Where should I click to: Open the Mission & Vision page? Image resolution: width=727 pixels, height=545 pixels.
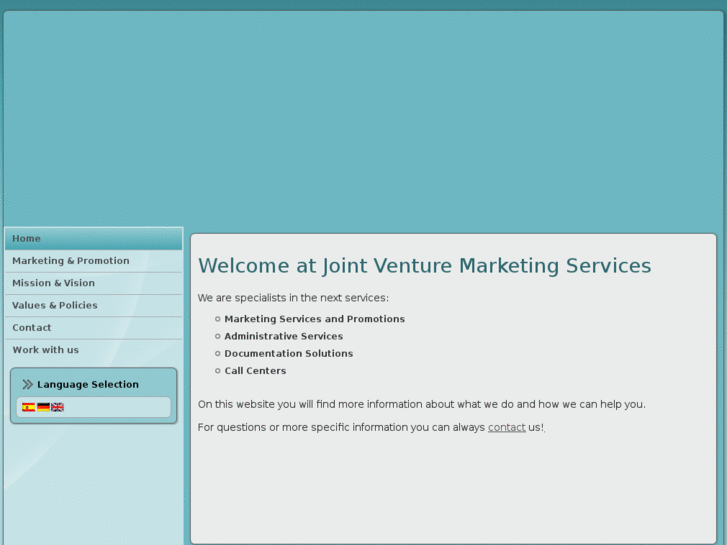tap(53, 283)
